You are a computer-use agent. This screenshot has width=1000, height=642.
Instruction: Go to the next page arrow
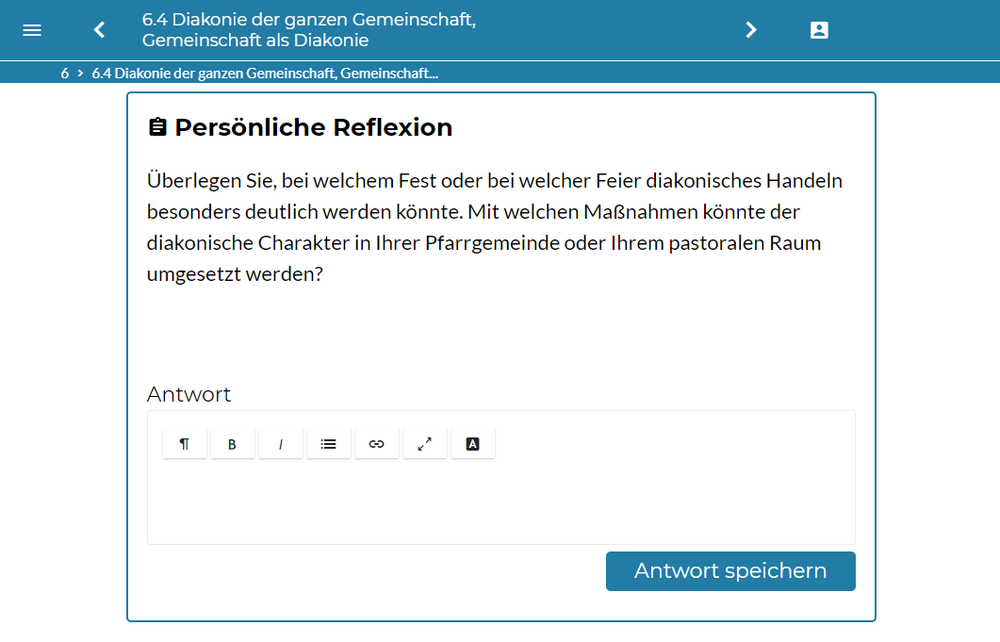pos(751,30)
